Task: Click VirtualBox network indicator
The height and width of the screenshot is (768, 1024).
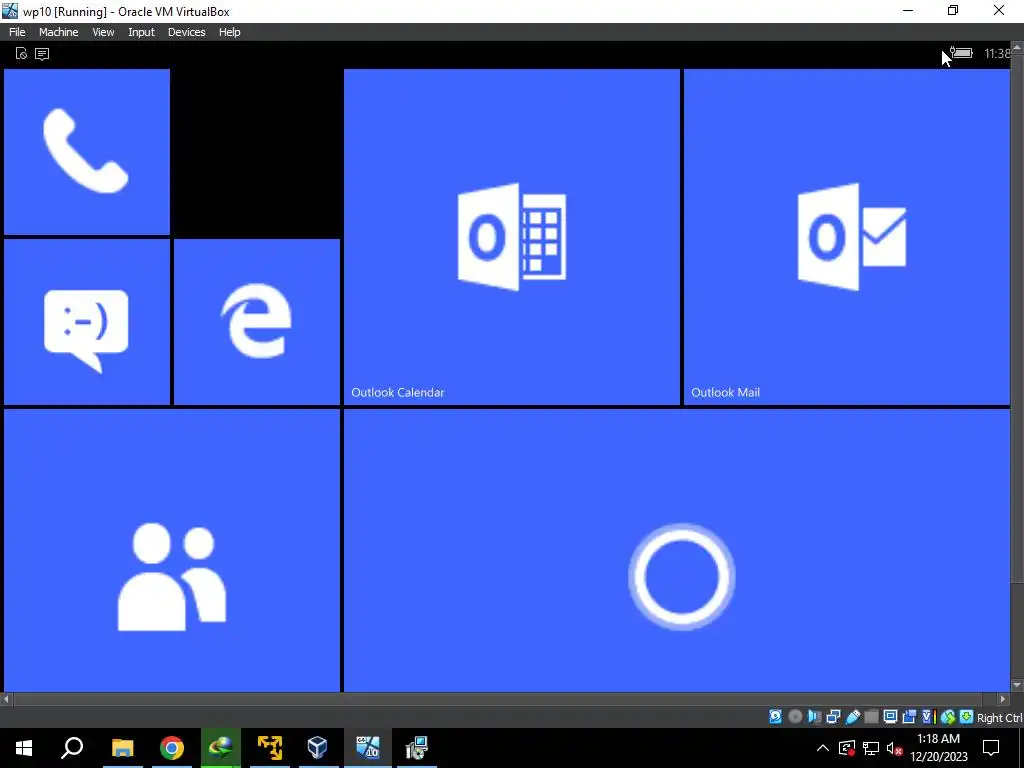Action: click(833, 717)
